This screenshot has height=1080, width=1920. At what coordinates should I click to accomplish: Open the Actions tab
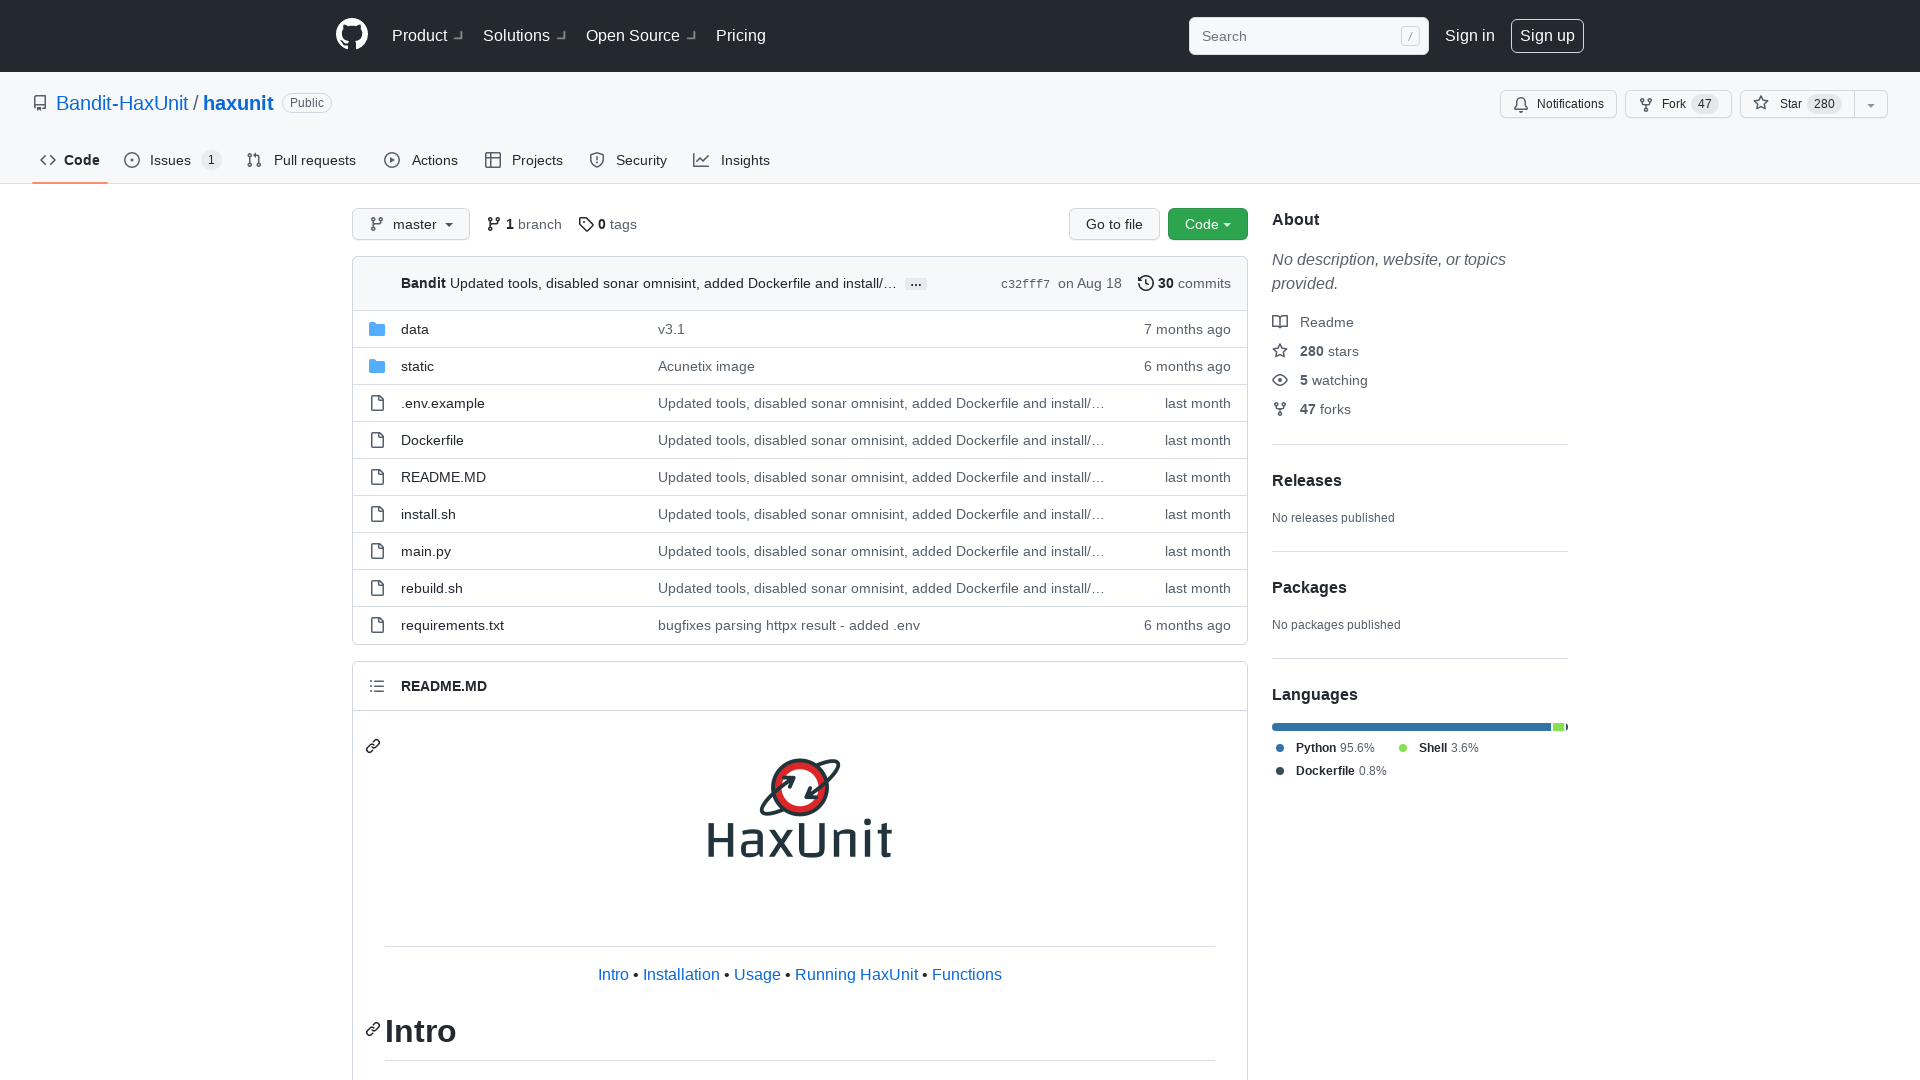coord(421,160)
